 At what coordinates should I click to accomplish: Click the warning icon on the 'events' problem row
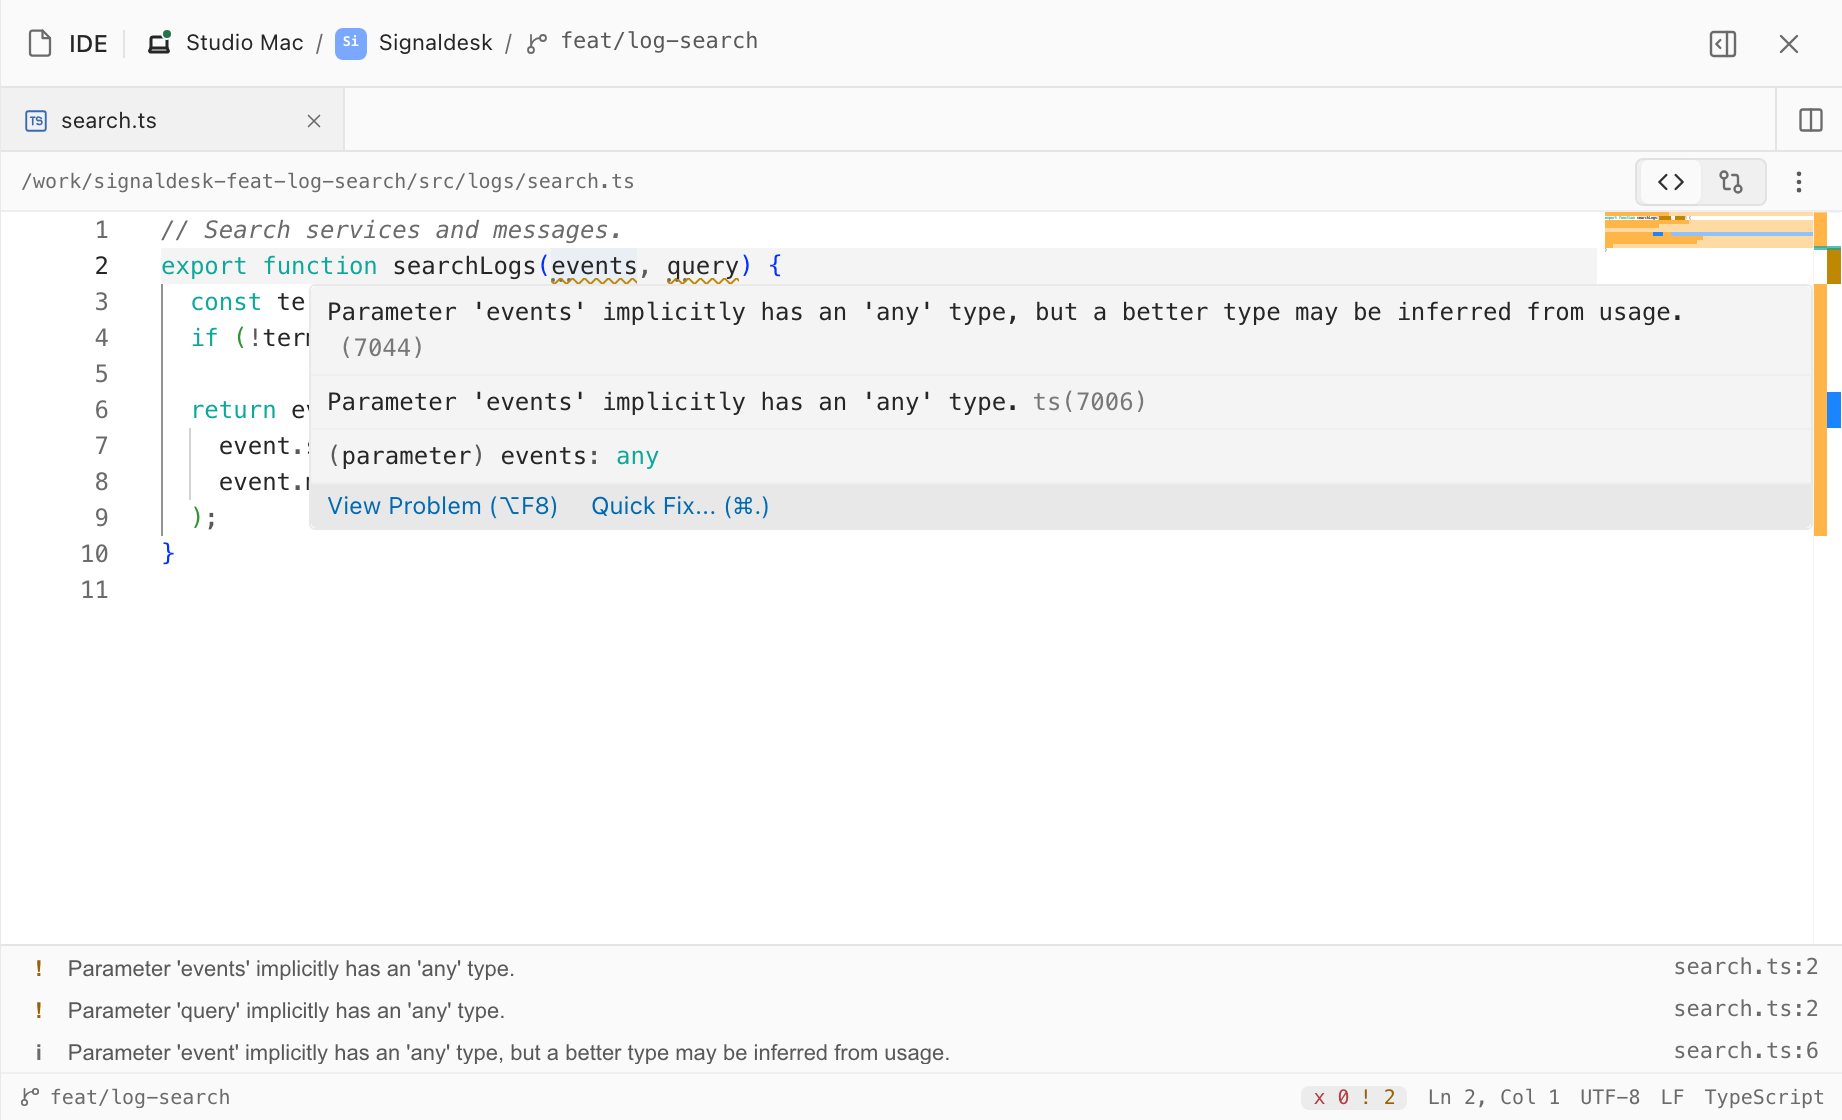tap(39, 968)
